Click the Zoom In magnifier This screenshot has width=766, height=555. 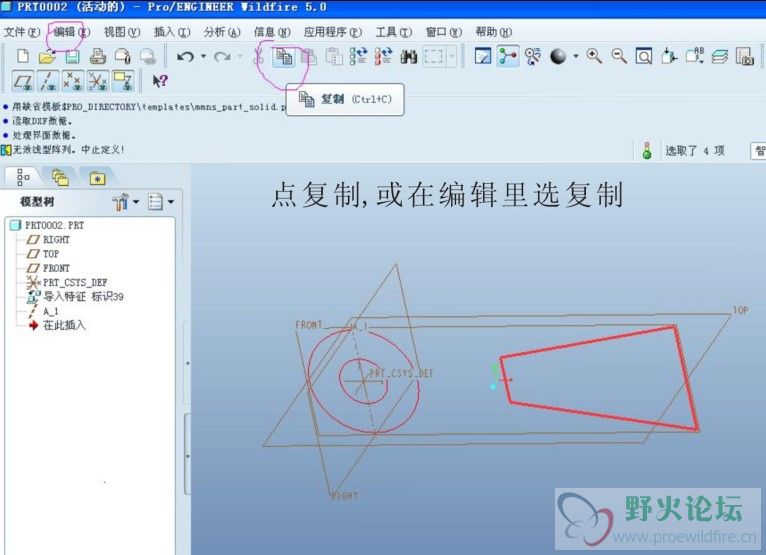point(594,57)
